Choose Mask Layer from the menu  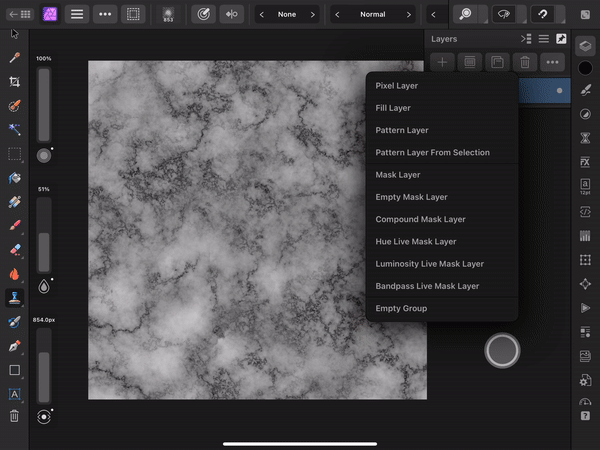[442, 175]
